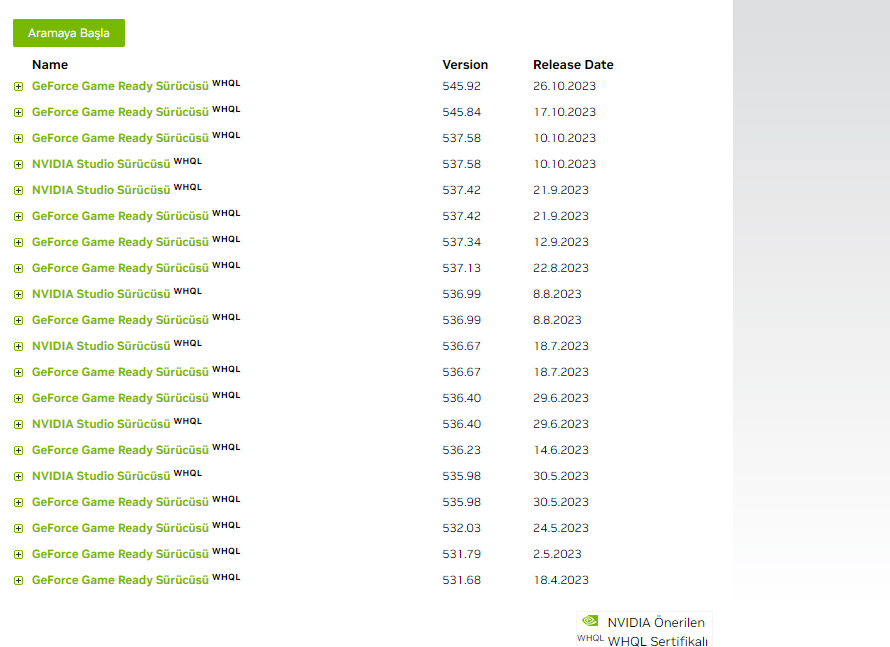The image size is (890, 647).
Task: Click the Release Date column header
Action: pyautogui.click(x=573, y=65)
